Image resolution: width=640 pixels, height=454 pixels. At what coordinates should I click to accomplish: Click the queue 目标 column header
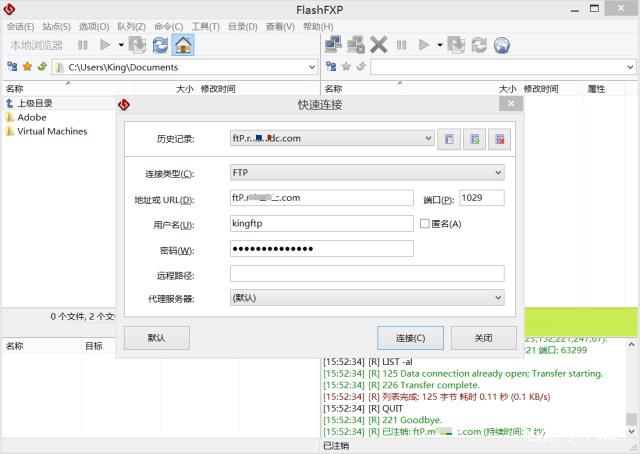click(x=94, y=346)
